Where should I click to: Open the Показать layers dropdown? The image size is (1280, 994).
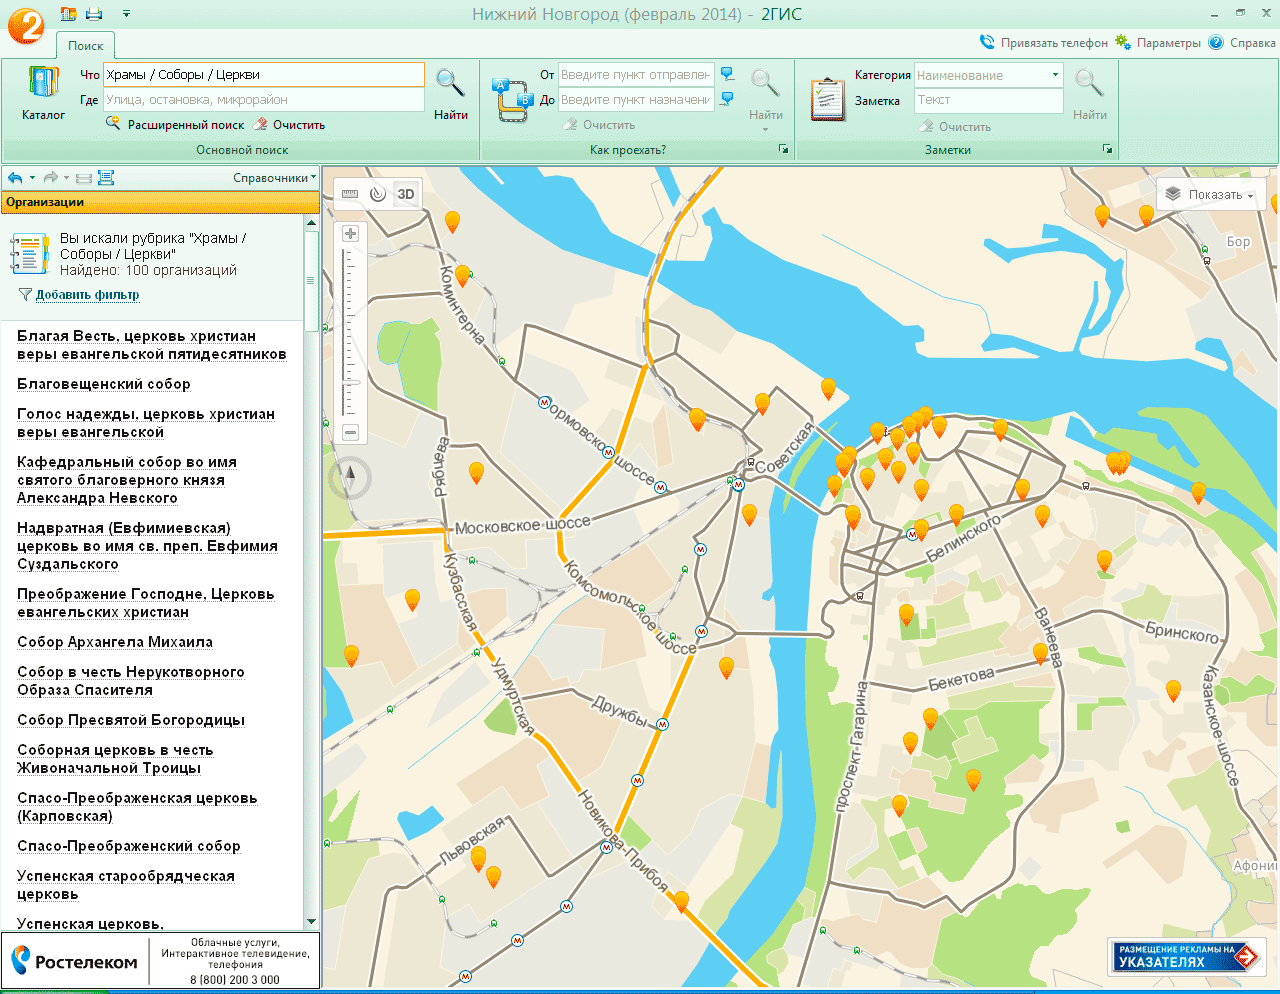(x=1211, y=194)
